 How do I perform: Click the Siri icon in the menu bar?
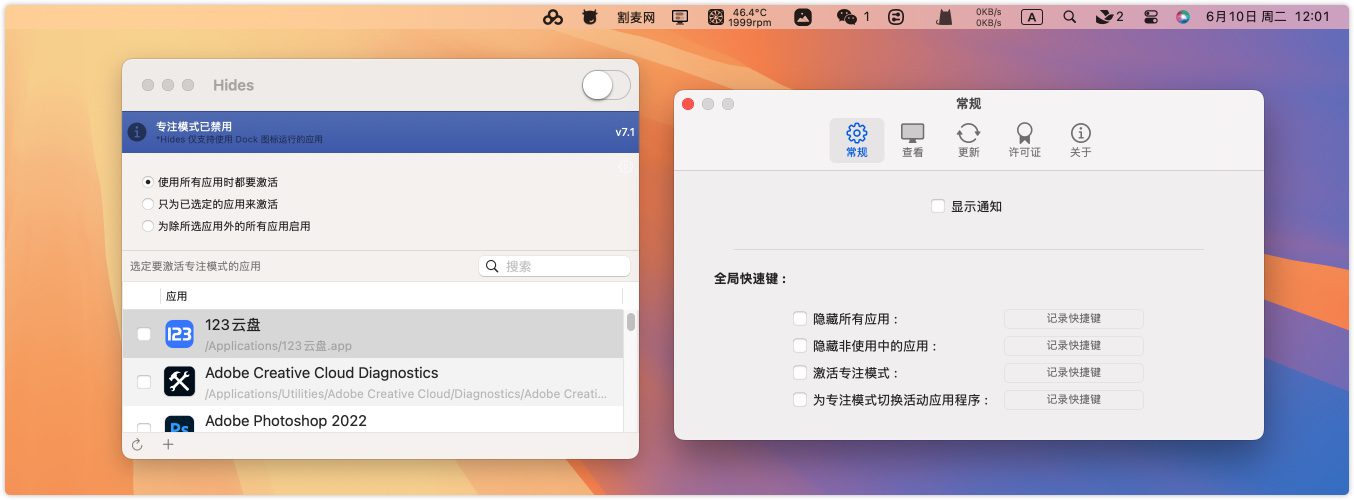pyautogui.click(x=1183, y=17)
